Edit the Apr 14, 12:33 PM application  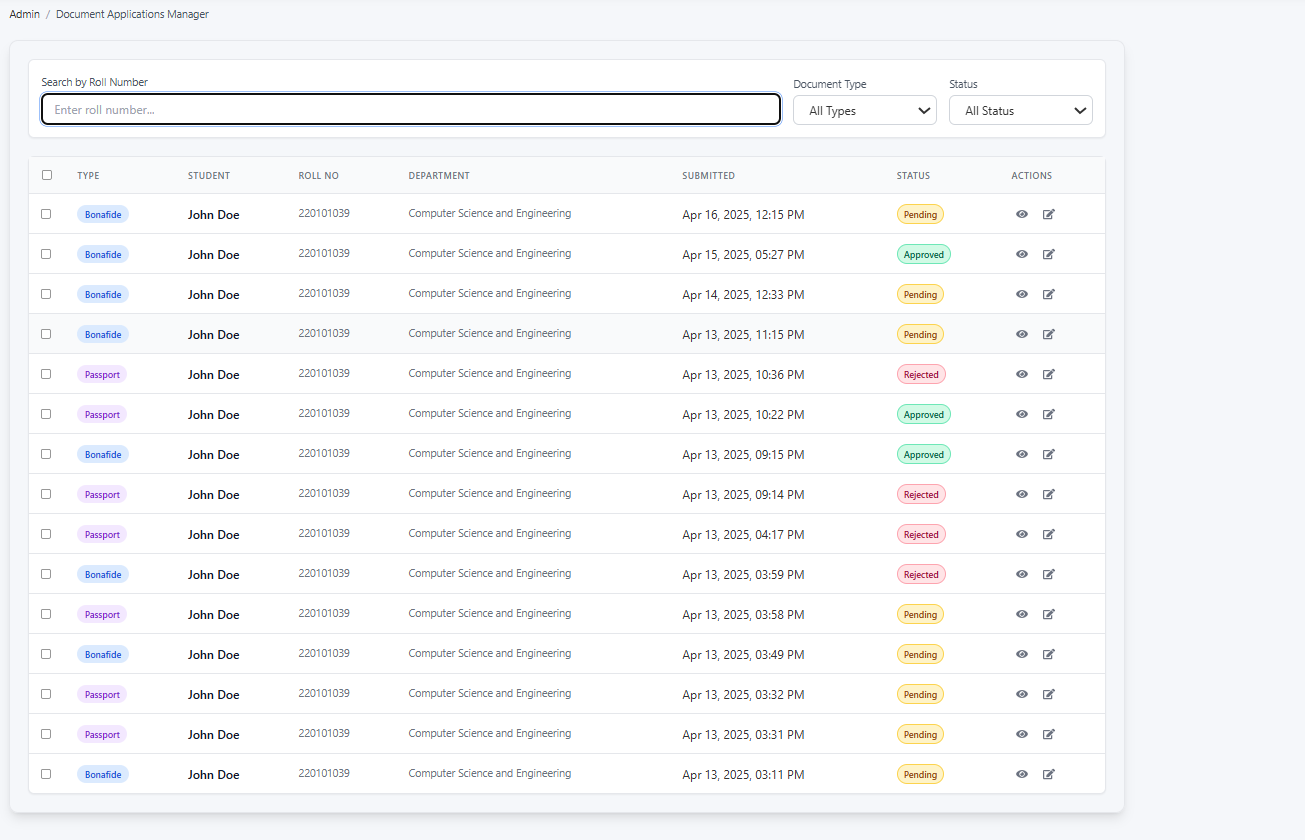1049,294
